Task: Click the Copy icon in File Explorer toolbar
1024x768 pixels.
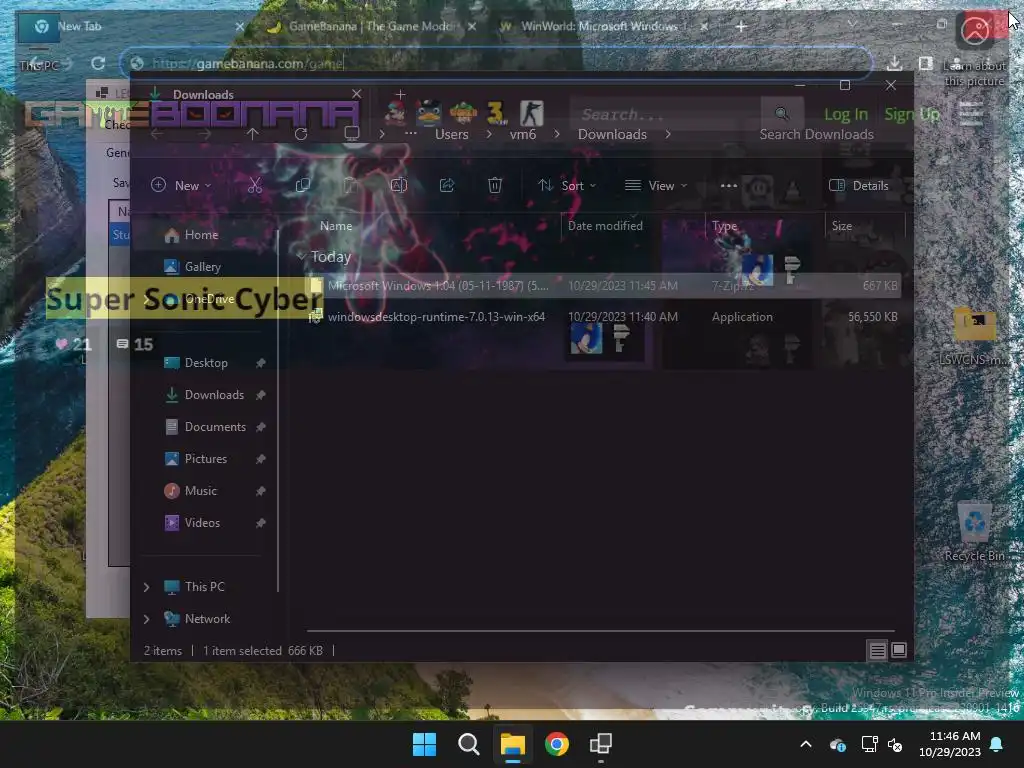Action: pyautogui.click(x=302, y=185)
